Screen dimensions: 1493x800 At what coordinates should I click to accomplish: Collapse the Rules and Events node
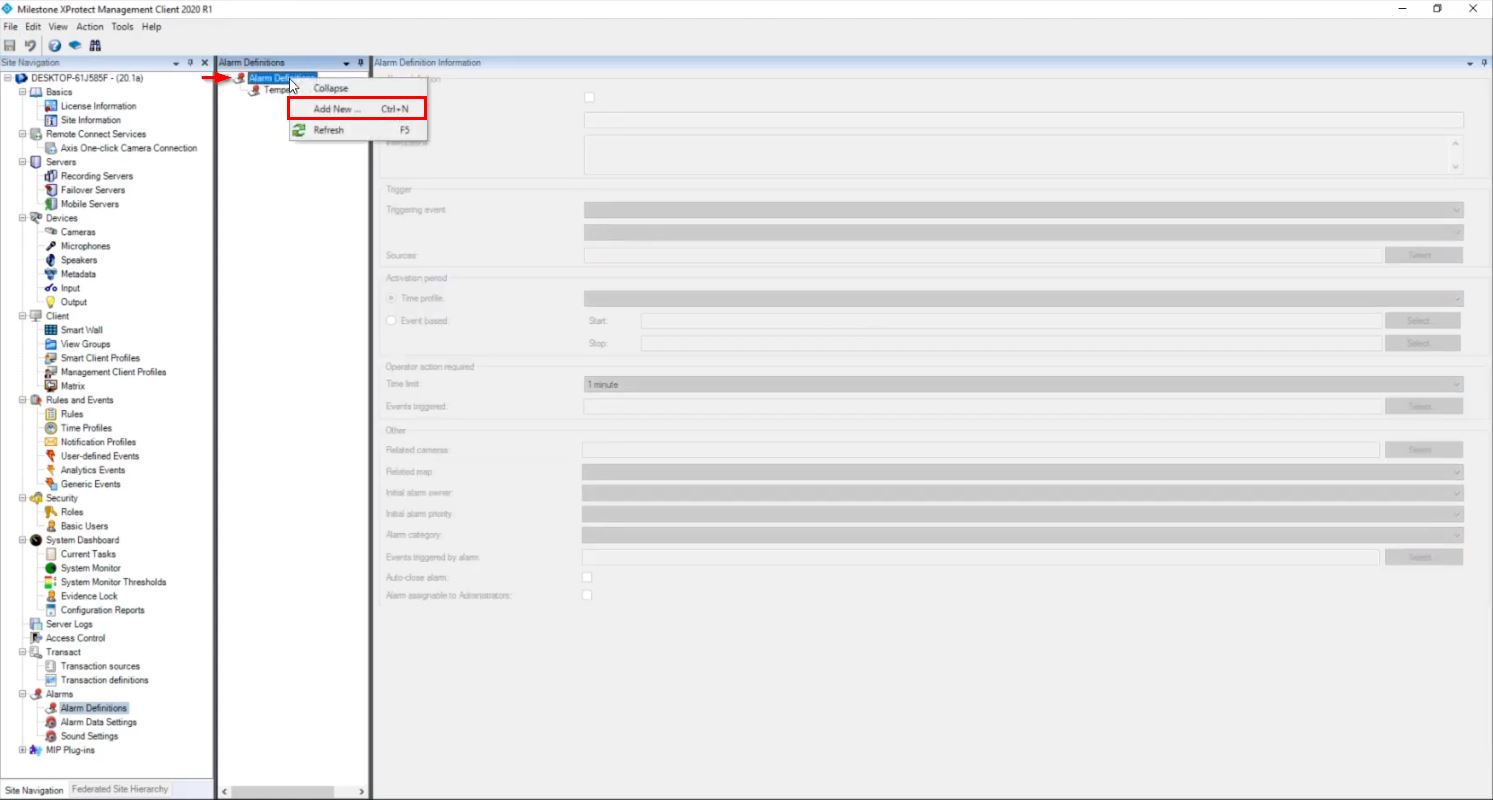pyautogui.click(x=22, y=400)
